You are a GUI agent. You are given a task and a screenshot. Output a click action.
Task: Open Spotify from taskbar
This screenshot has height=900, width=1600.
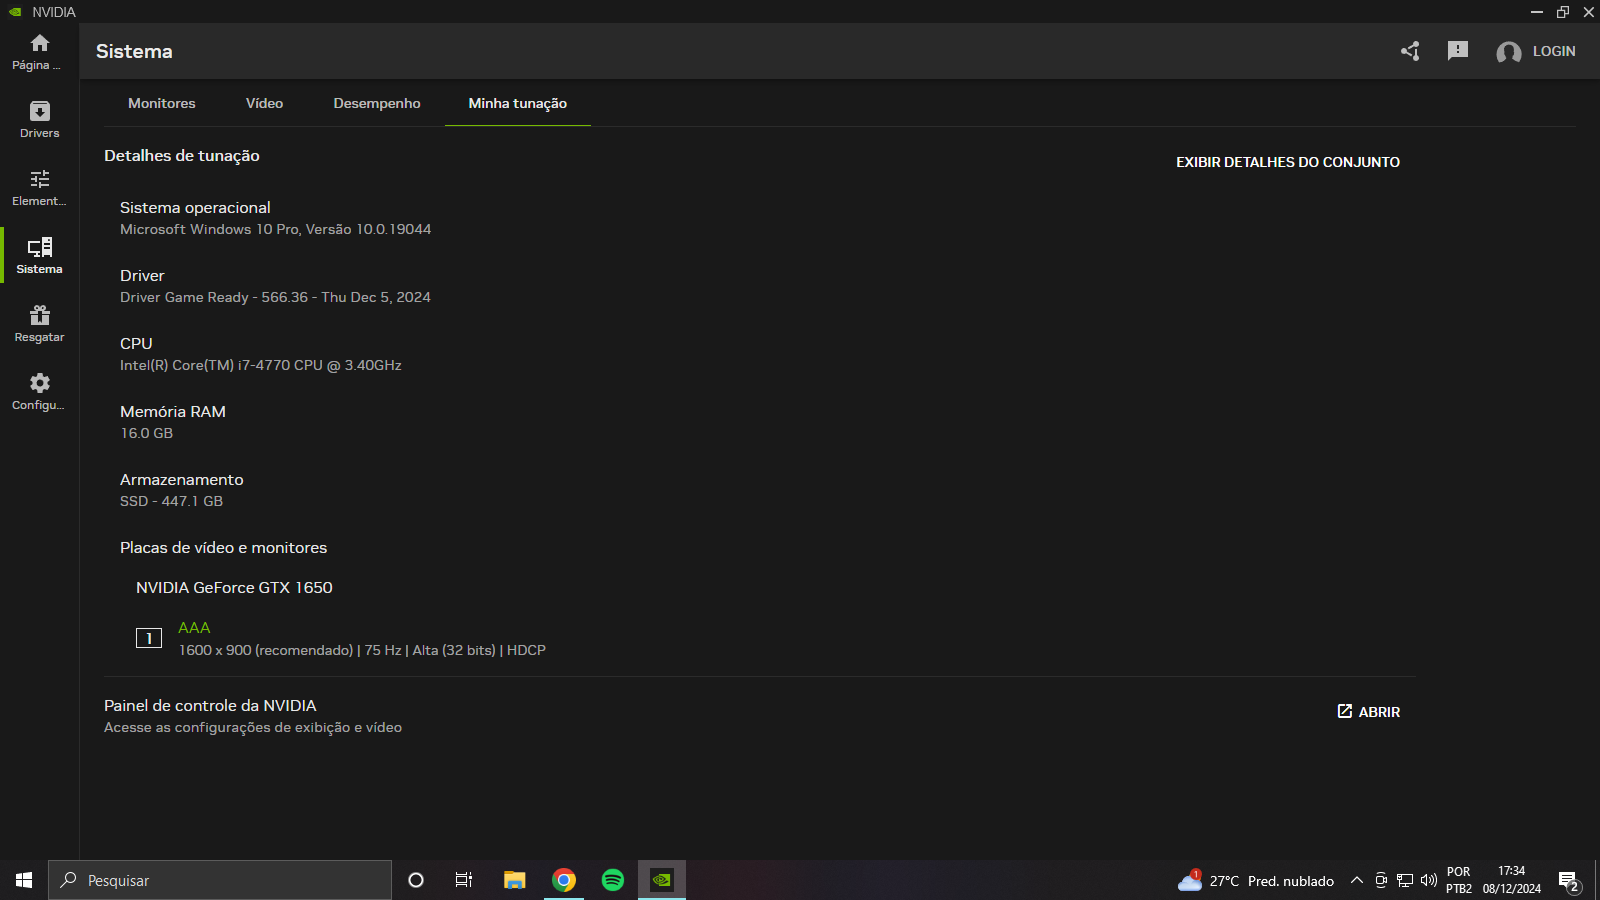[x=613, y=880]
